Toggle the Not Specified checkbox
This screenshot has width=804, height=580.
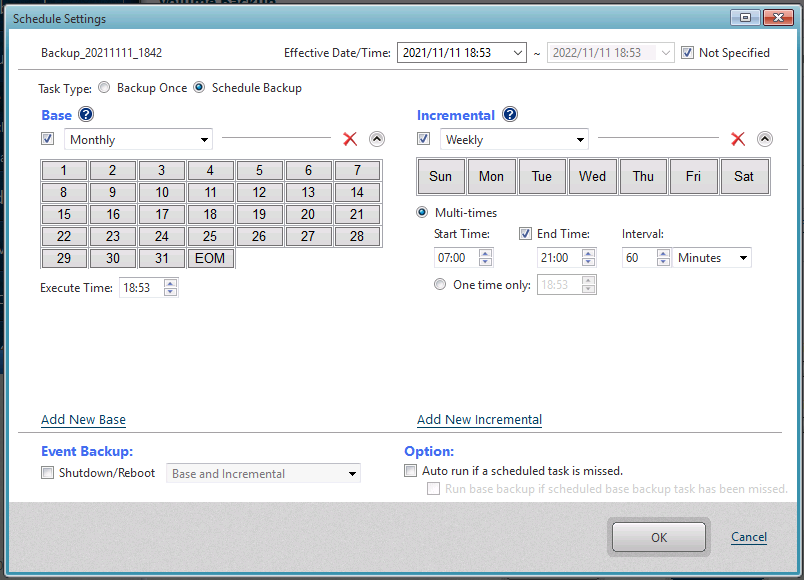tap(687, 53)
